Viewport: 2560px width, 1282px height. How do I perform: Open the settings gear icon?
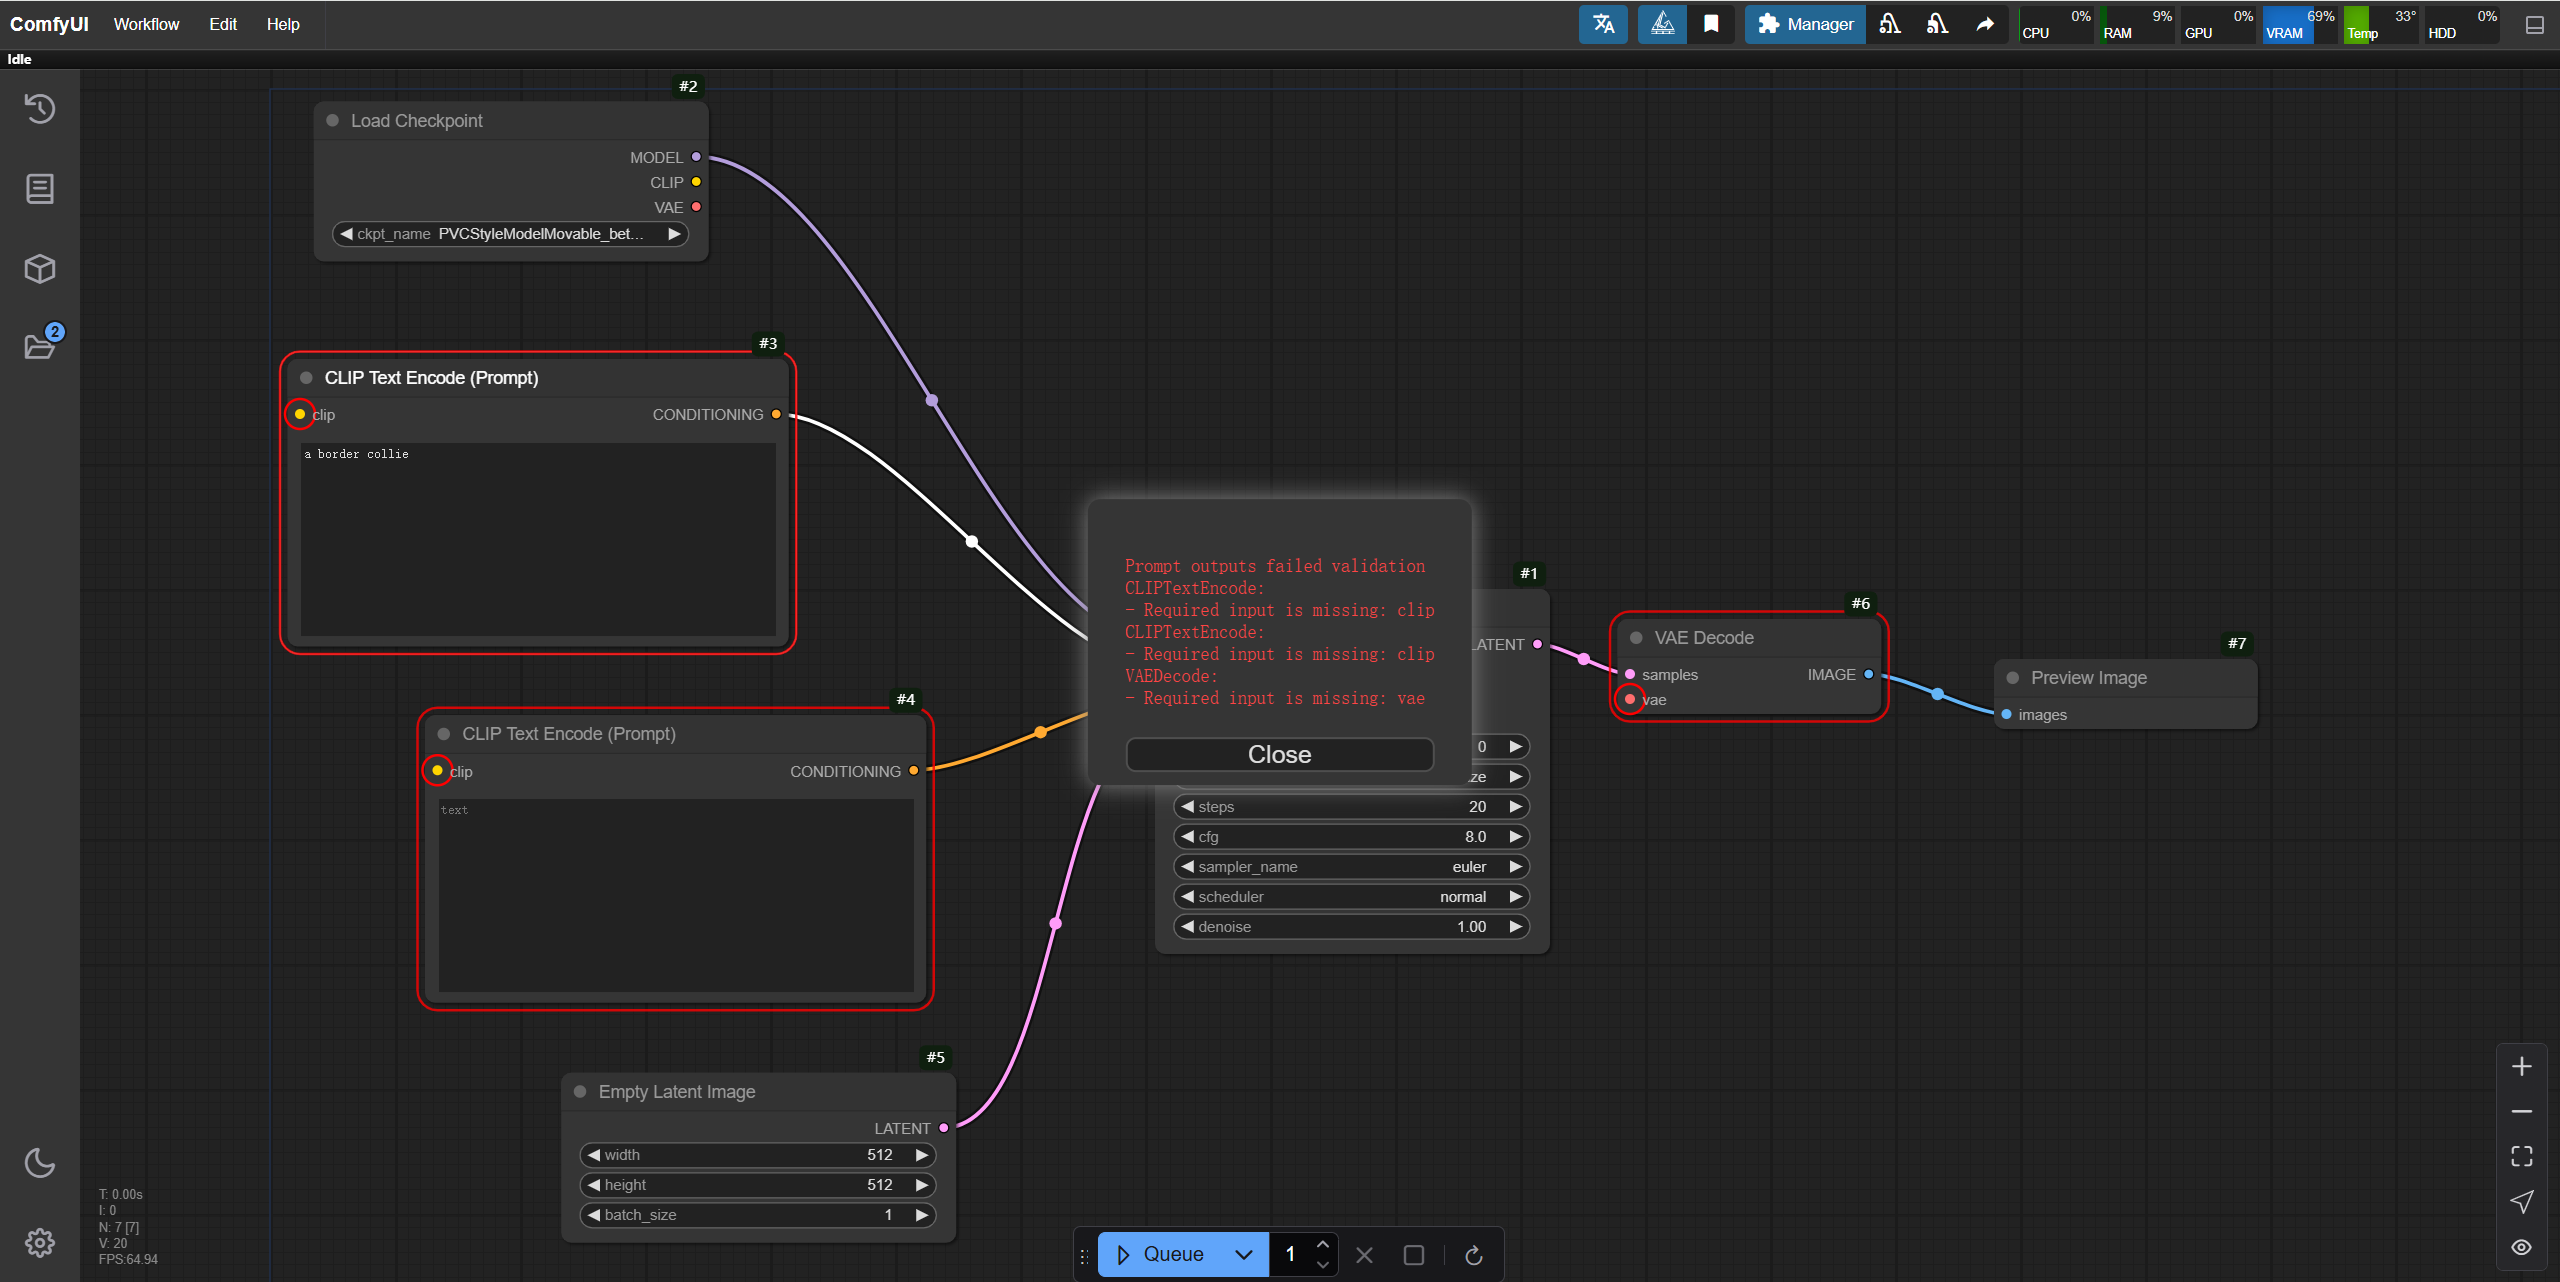pyautogui.click(x=40, y=1243)
